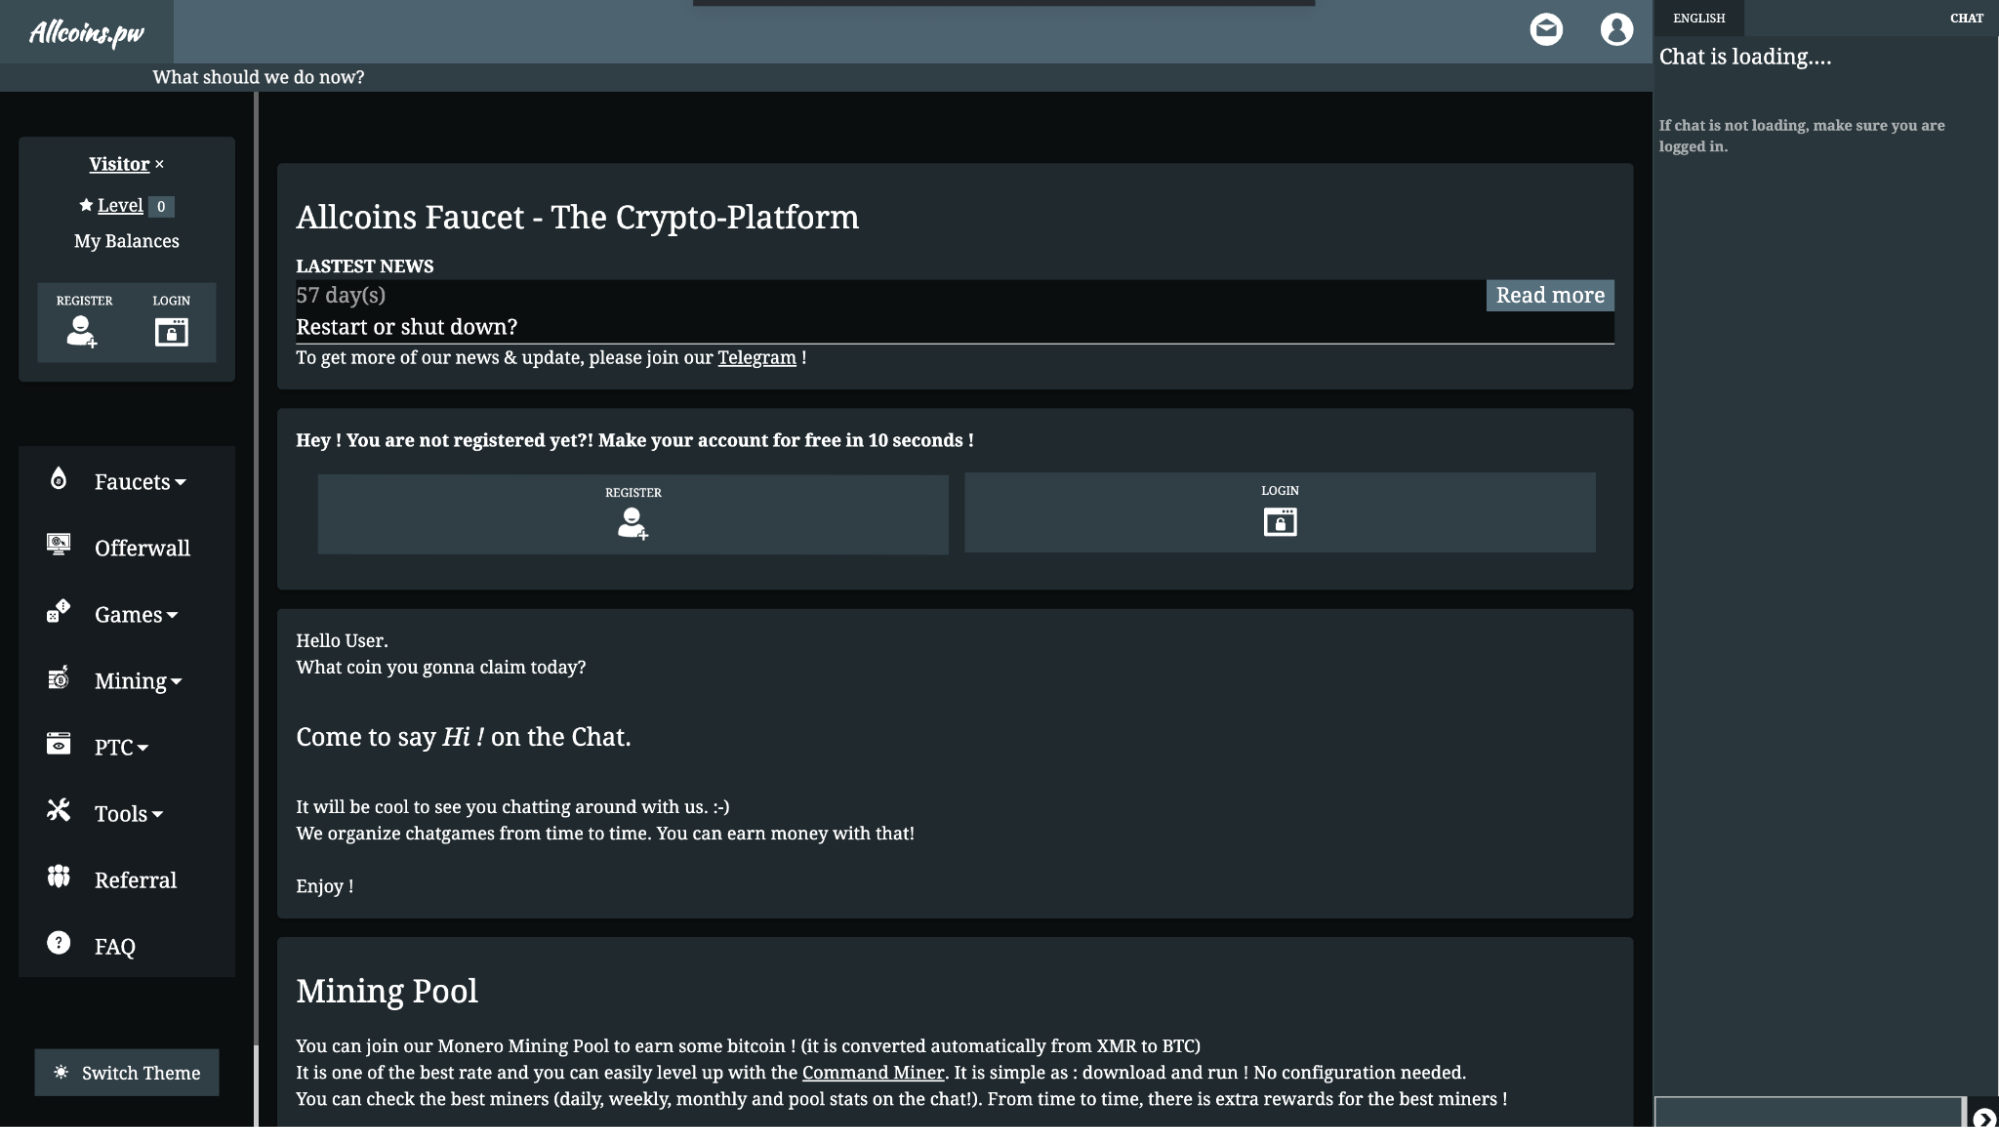Toggle the Switch Theme button
Screen dimensions: 1999x1128
pos(127,1073)
